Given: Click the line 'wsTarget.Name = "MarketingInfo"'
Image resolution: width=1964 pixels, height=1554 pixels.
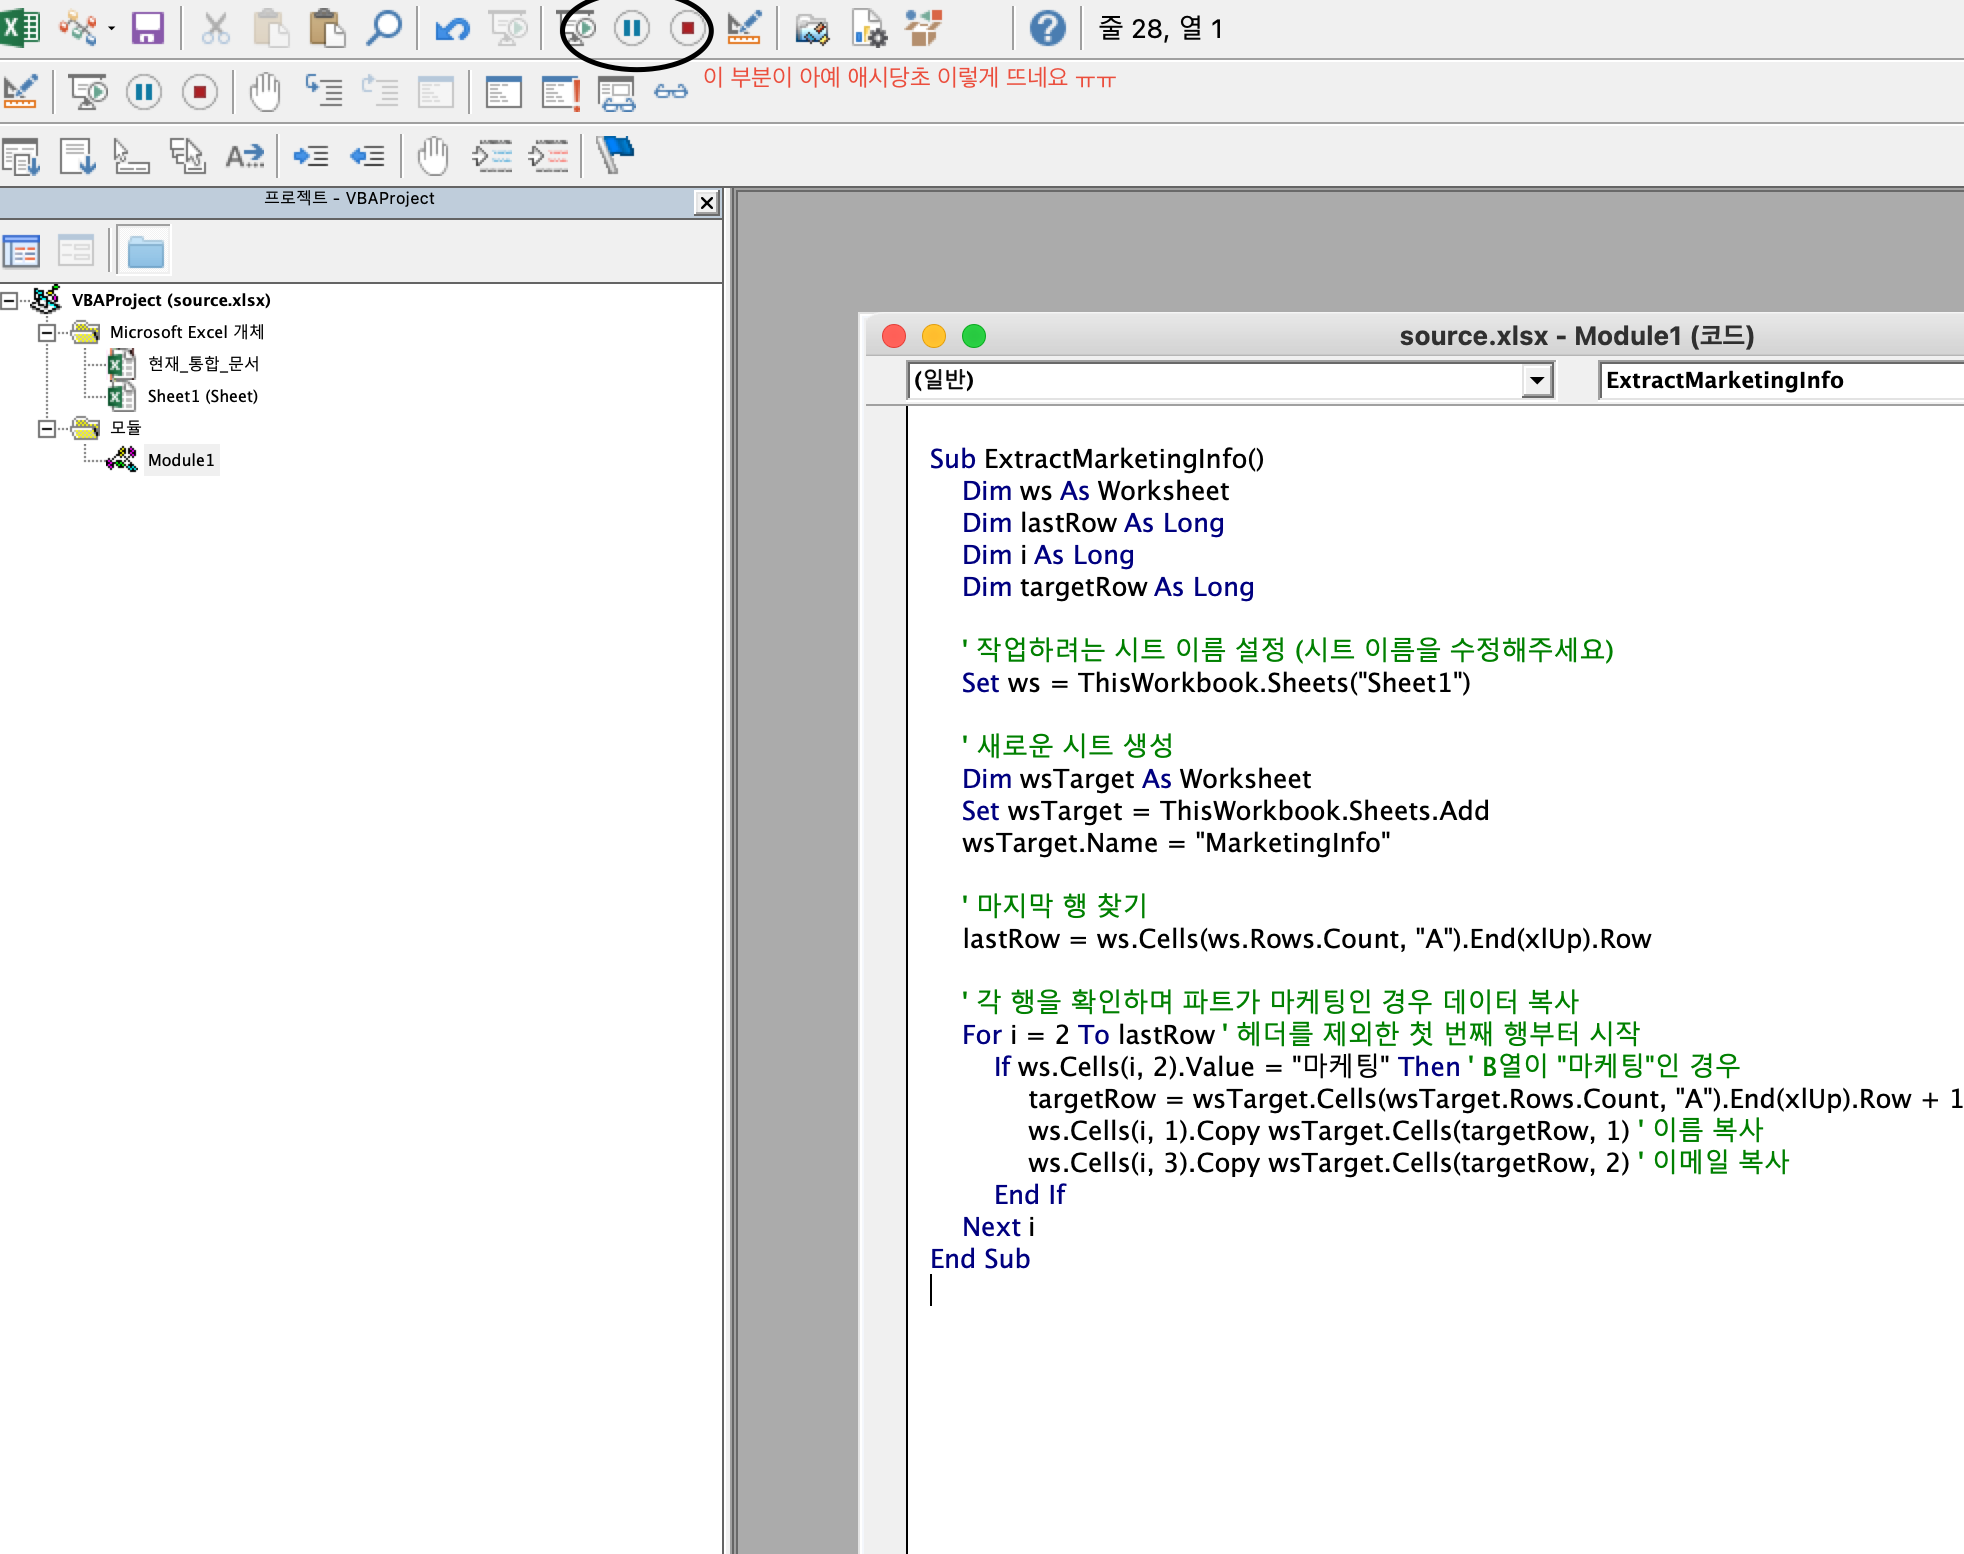Looking at the screenshot, I should [1176, 843].
